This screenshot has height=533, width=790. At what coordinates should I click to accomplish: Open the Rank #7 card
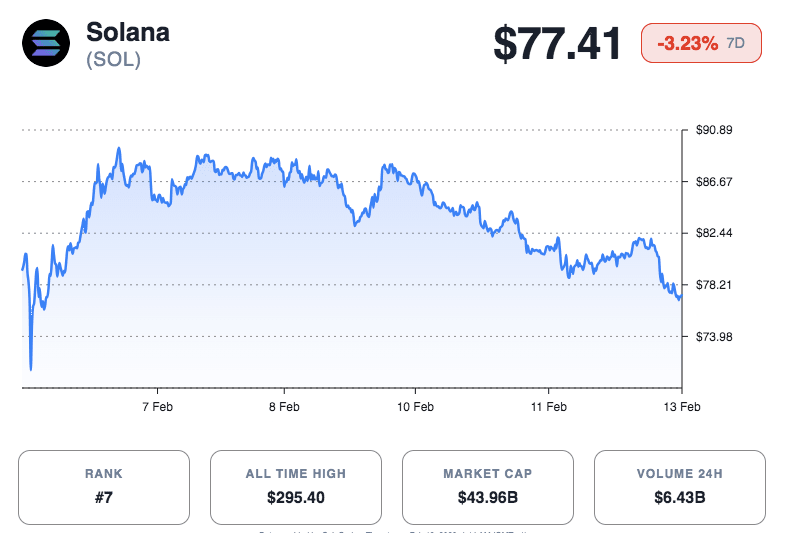pyautogui.click(x=104, y=487)
